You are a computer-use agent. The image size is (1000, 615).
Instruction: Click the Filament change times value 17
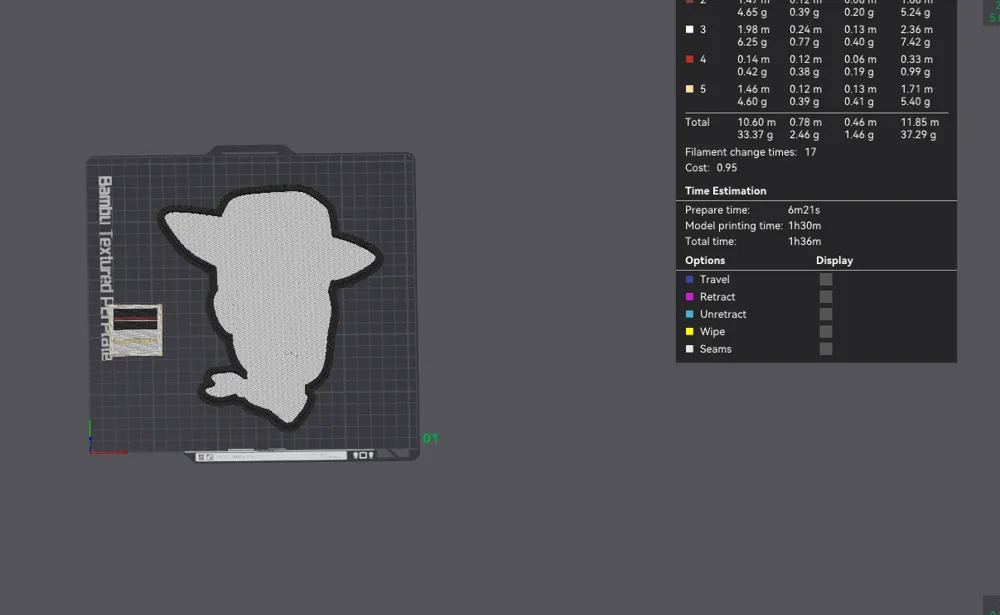(x=810, y=152)
